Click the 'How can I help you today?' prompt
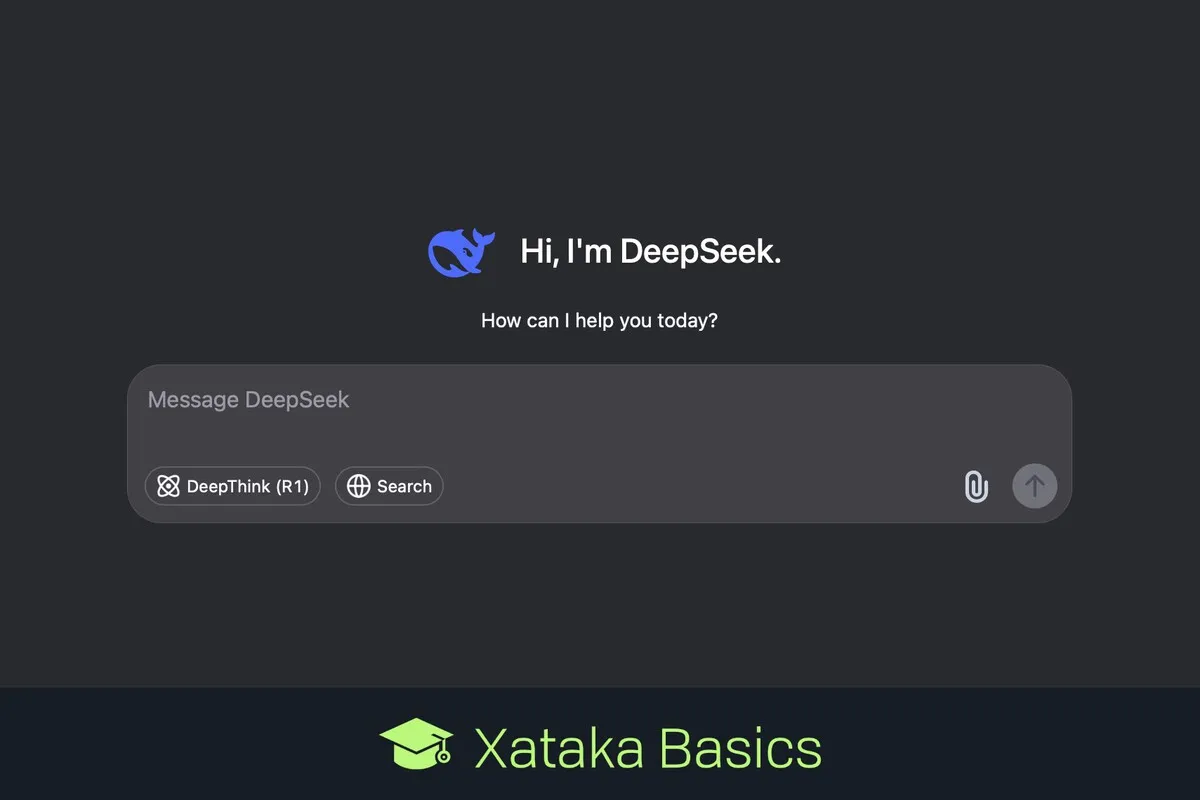Viewport: 1200px width, 800px height. click(599, 320)
